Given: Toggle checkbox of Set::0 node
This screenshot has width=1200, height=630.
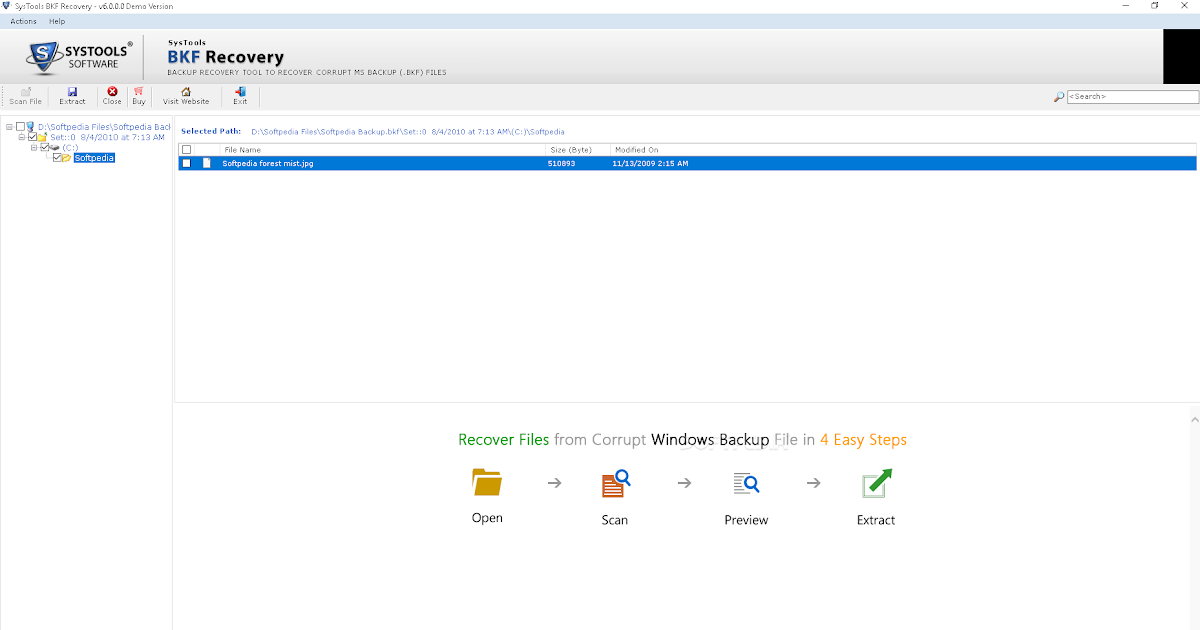Looking at the screenshot, I should [x=32, y=137].
